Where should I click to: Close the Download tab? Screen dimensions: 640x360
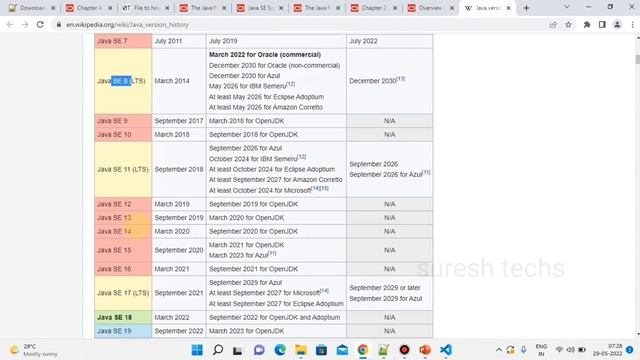(53, 8)
